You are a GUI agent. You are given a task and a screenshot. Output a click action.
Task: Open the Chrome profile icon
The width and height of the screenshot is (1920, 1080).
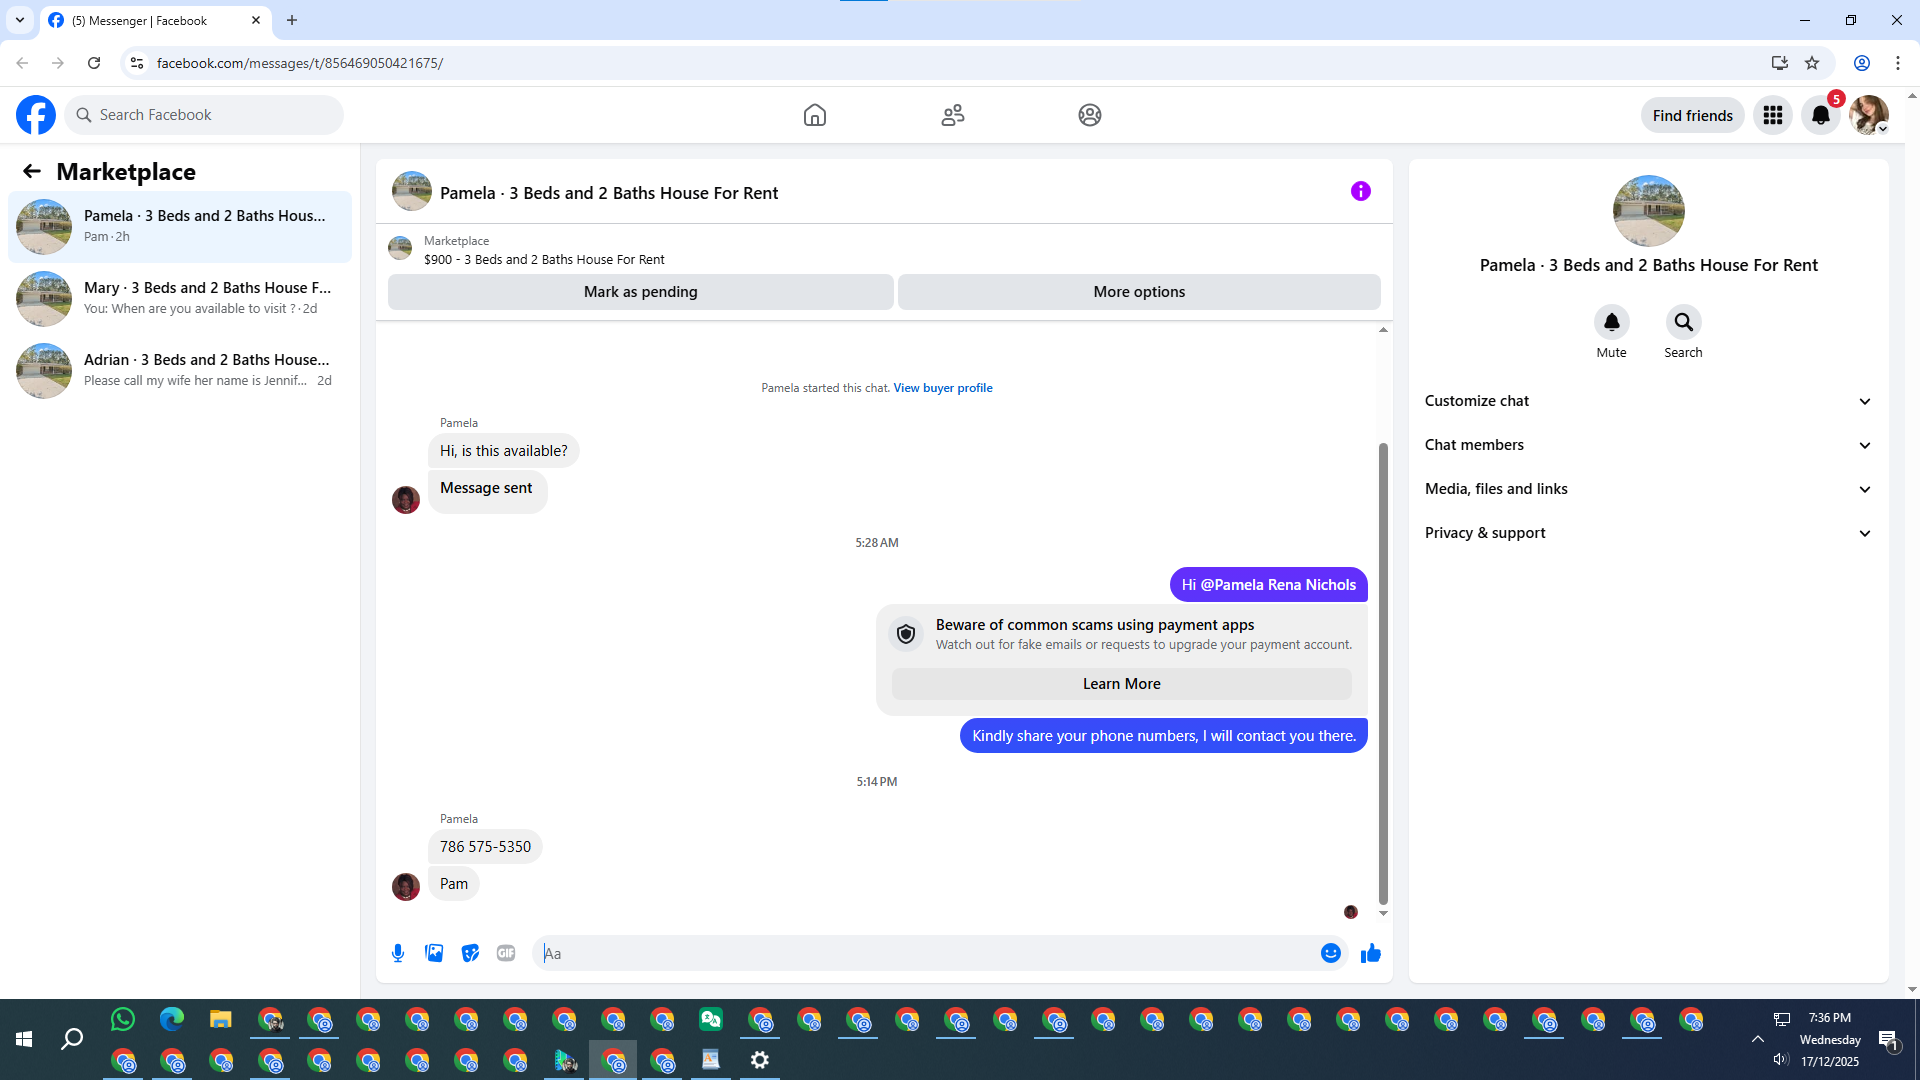pyautogui.click(x=1862, y=63)
